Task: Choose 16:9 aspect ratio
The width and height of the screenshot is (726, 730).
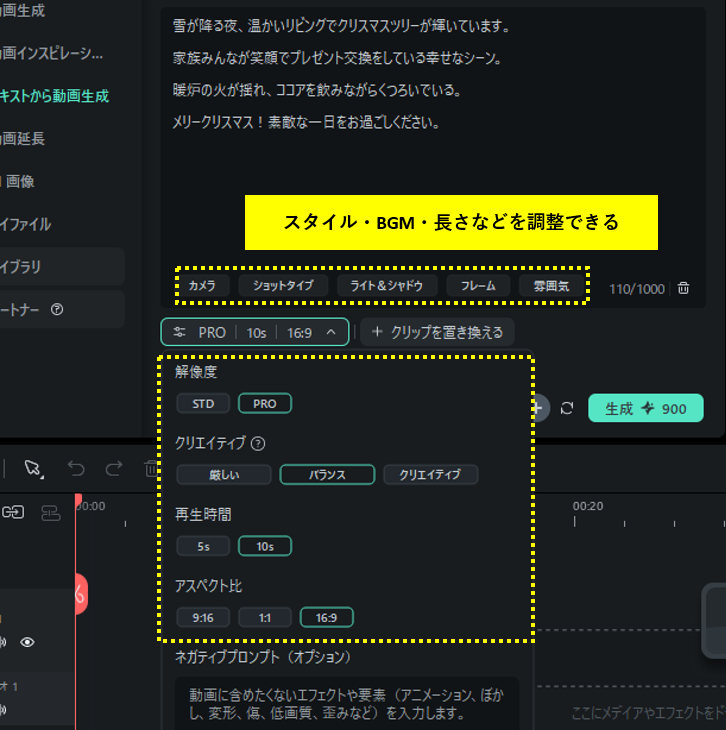Action: [326, 618]
